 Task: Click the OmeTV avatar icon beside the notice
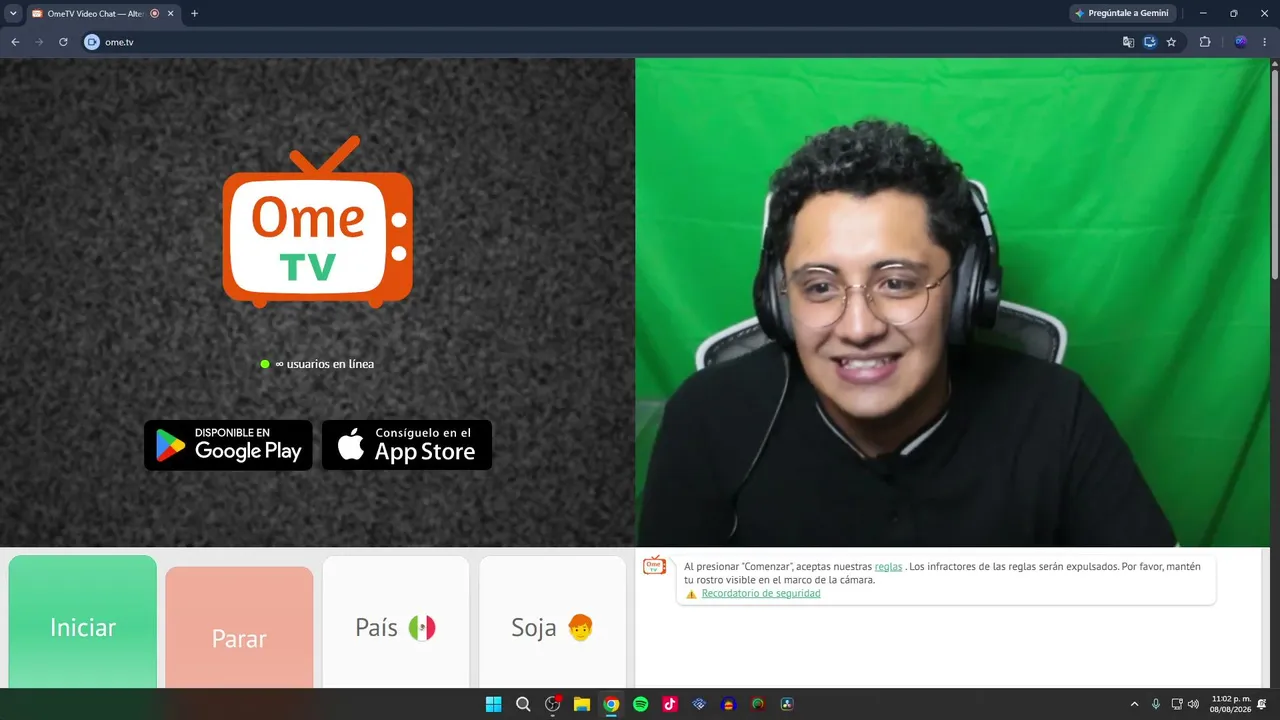(655, 566)
